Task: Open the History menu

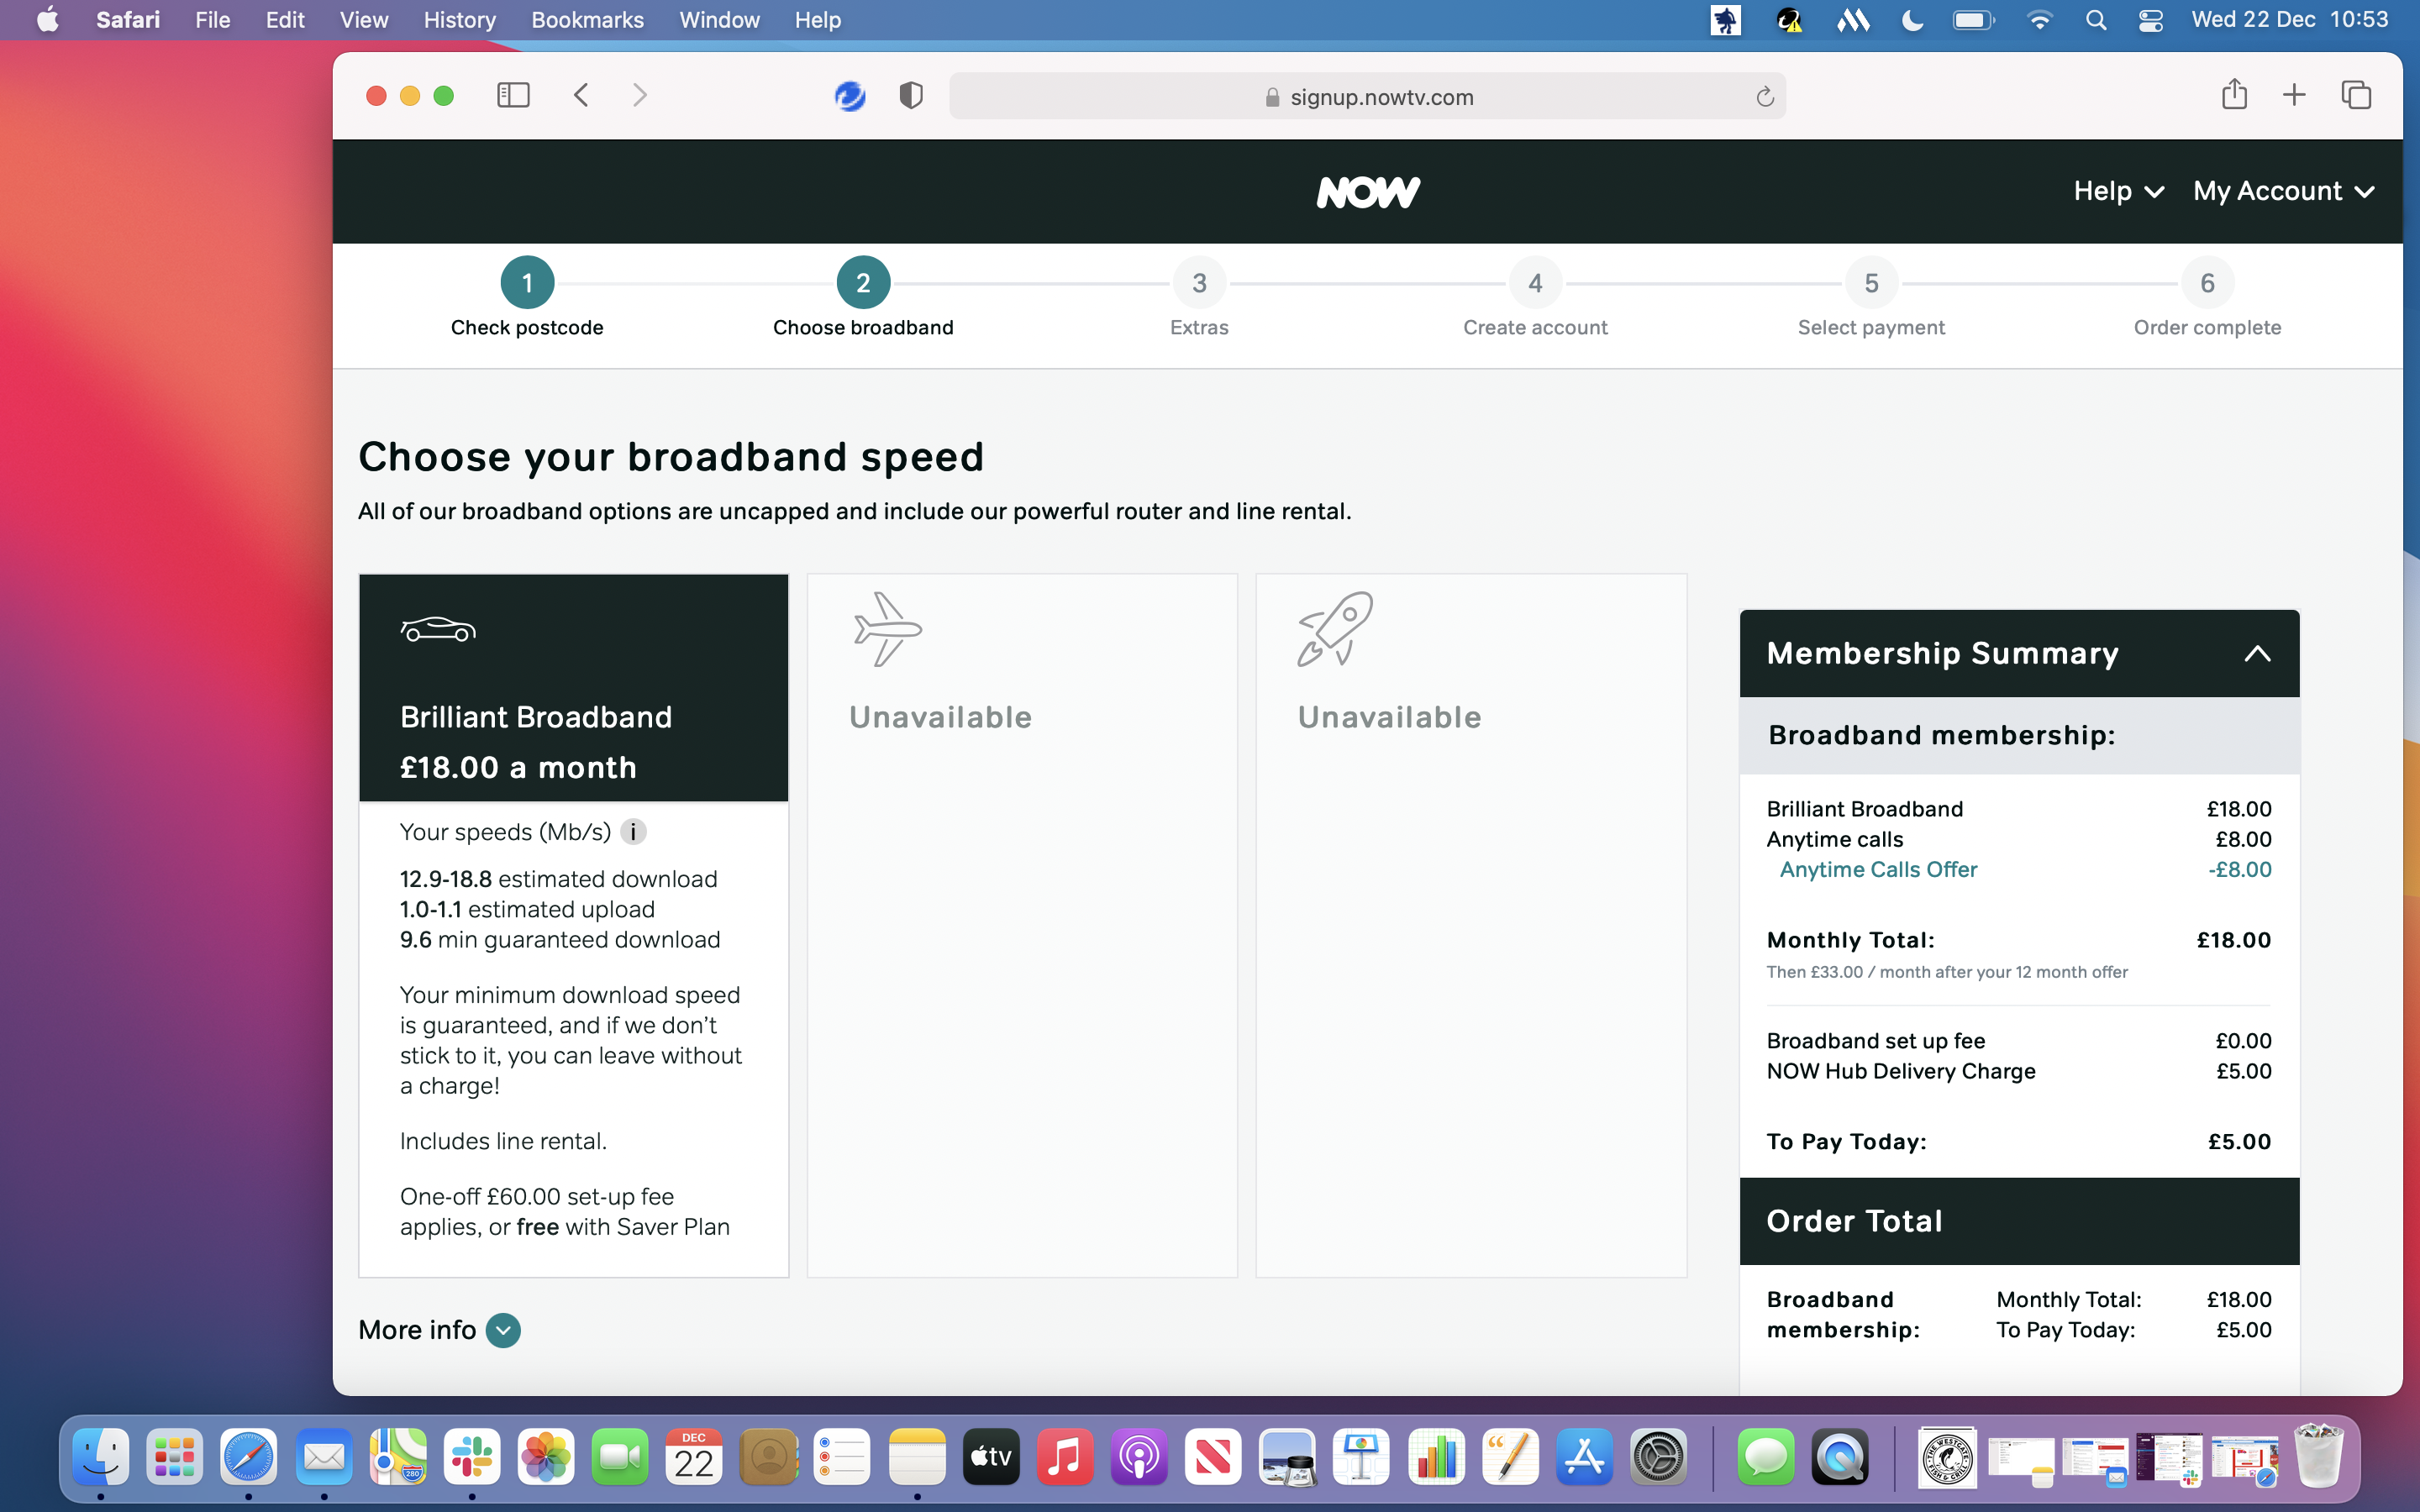Action: pyautogui.click(x=459, y=20)
